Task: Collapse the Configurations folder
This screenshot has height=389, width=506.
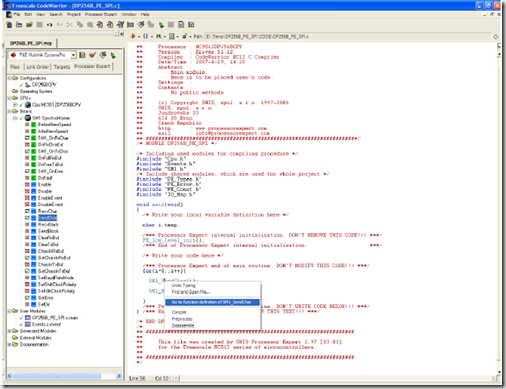Action: point(10,78)
